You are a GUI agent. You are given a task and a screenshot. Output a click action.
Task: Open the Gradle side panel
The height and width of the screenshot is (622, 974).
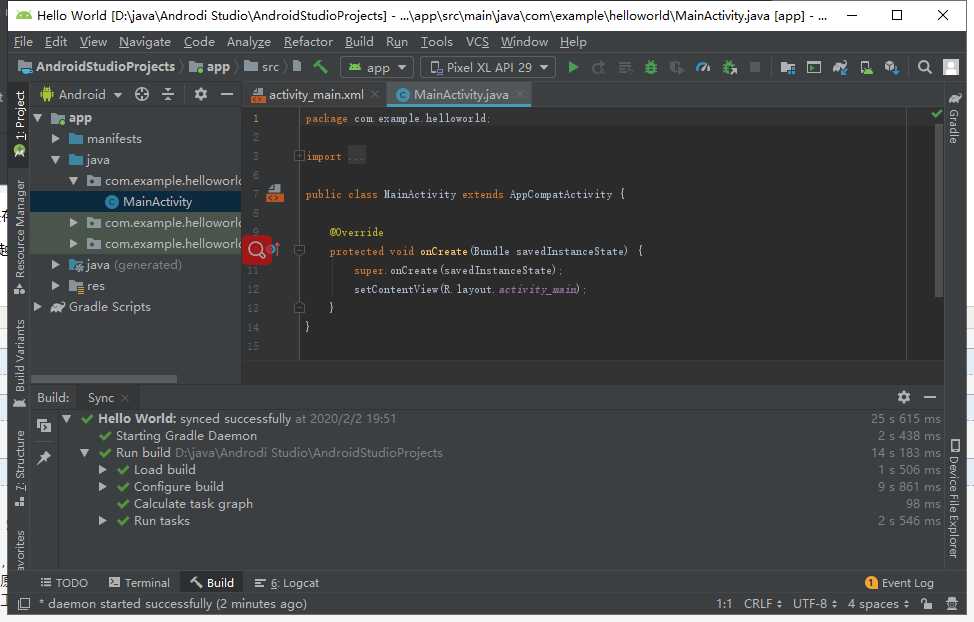954,118
